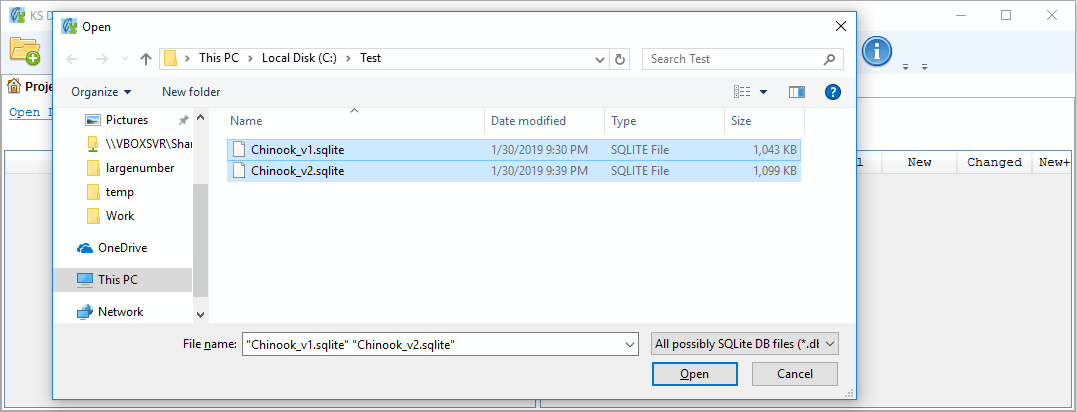Click the open project folder toolbar icon
Screen dimensions: 1077x412
25,50
